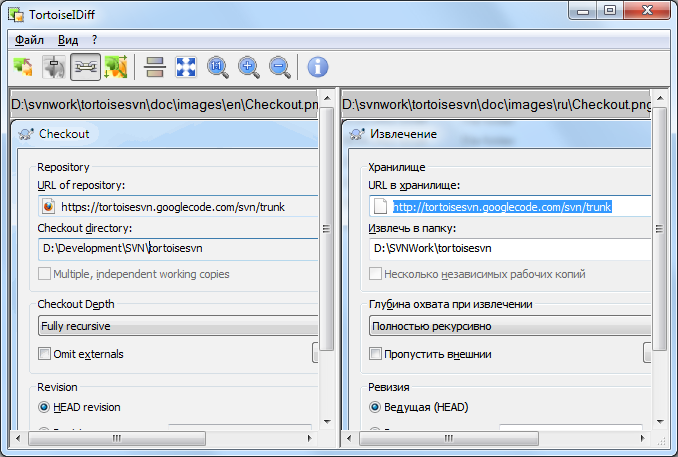The width and height of the screenshot is (678, 457).
Task: Click the blank page icon in URL в хранилище field
Action: click(380, 206)
